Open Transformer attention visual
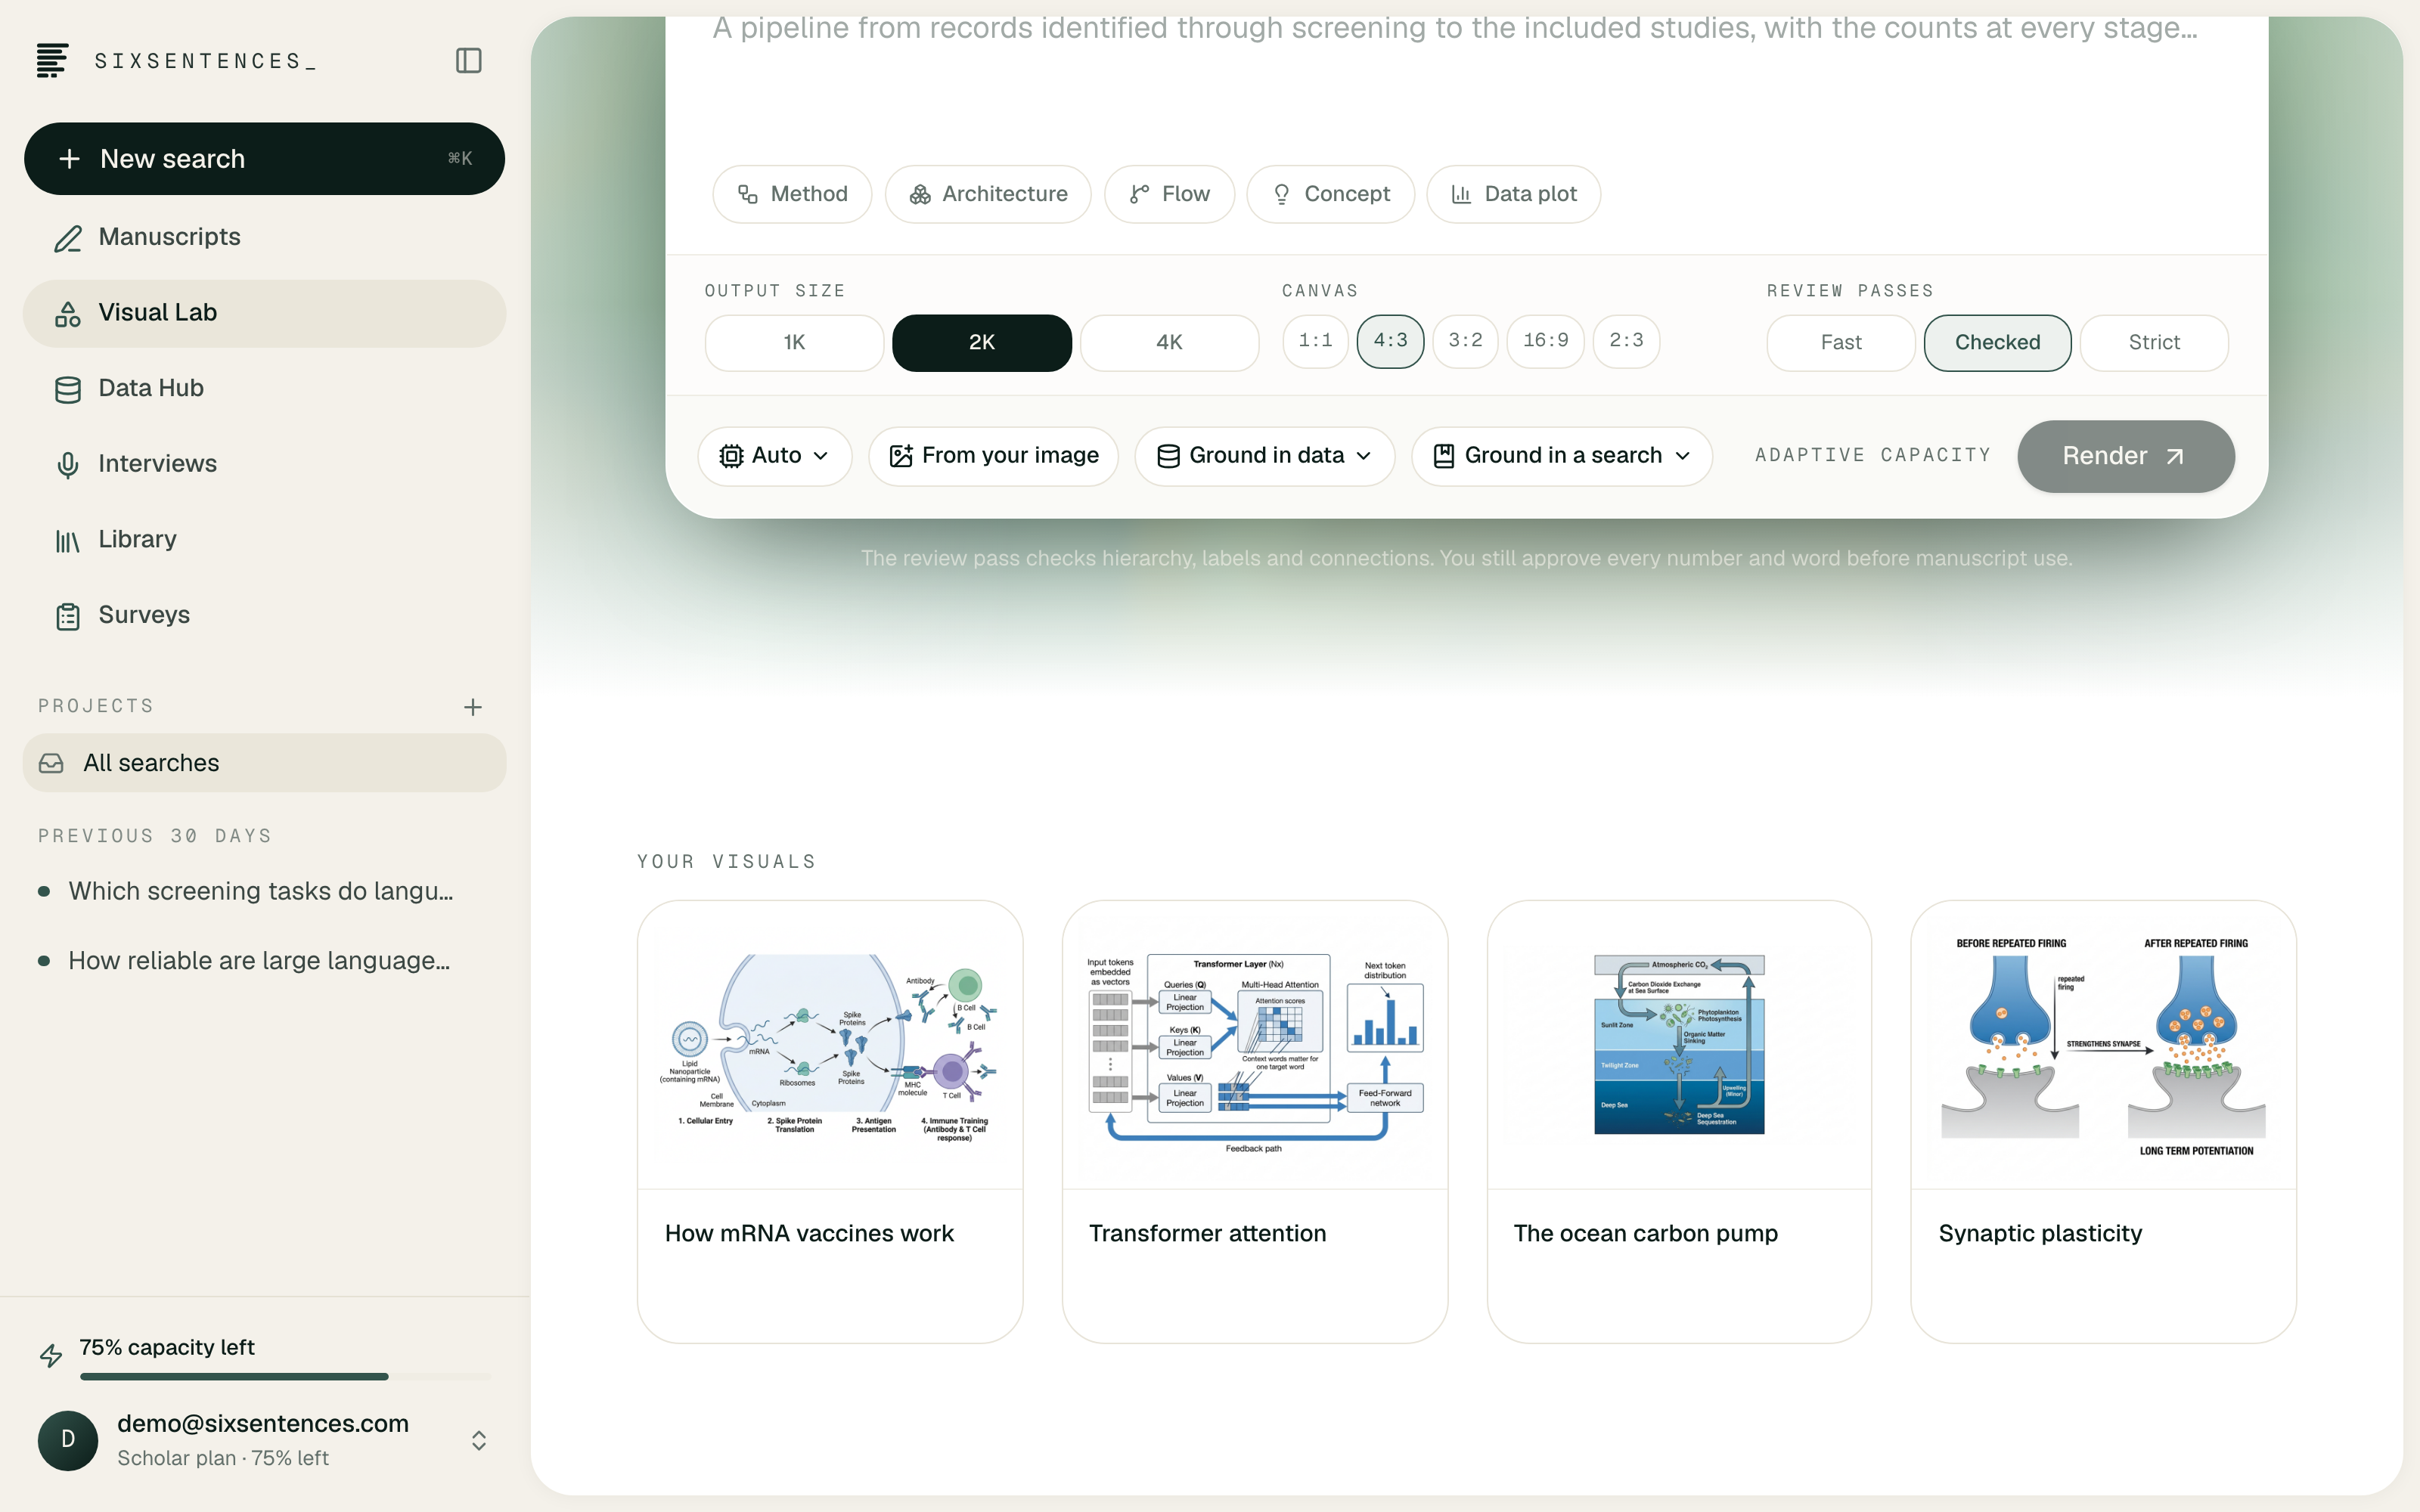2420x1512 pixels. (1255, 1122)
